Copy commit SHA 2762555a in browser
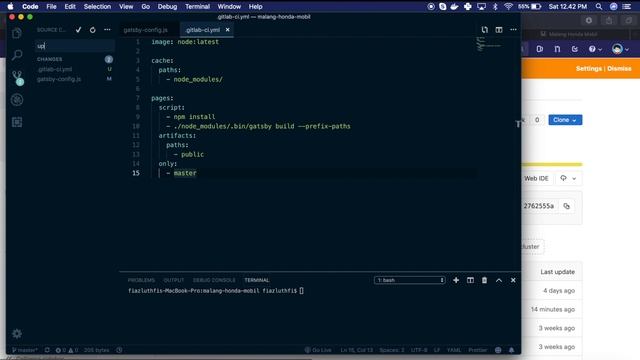Image resolution: width=640 pixels, height=360 pixels. click(x=567, y=206)
